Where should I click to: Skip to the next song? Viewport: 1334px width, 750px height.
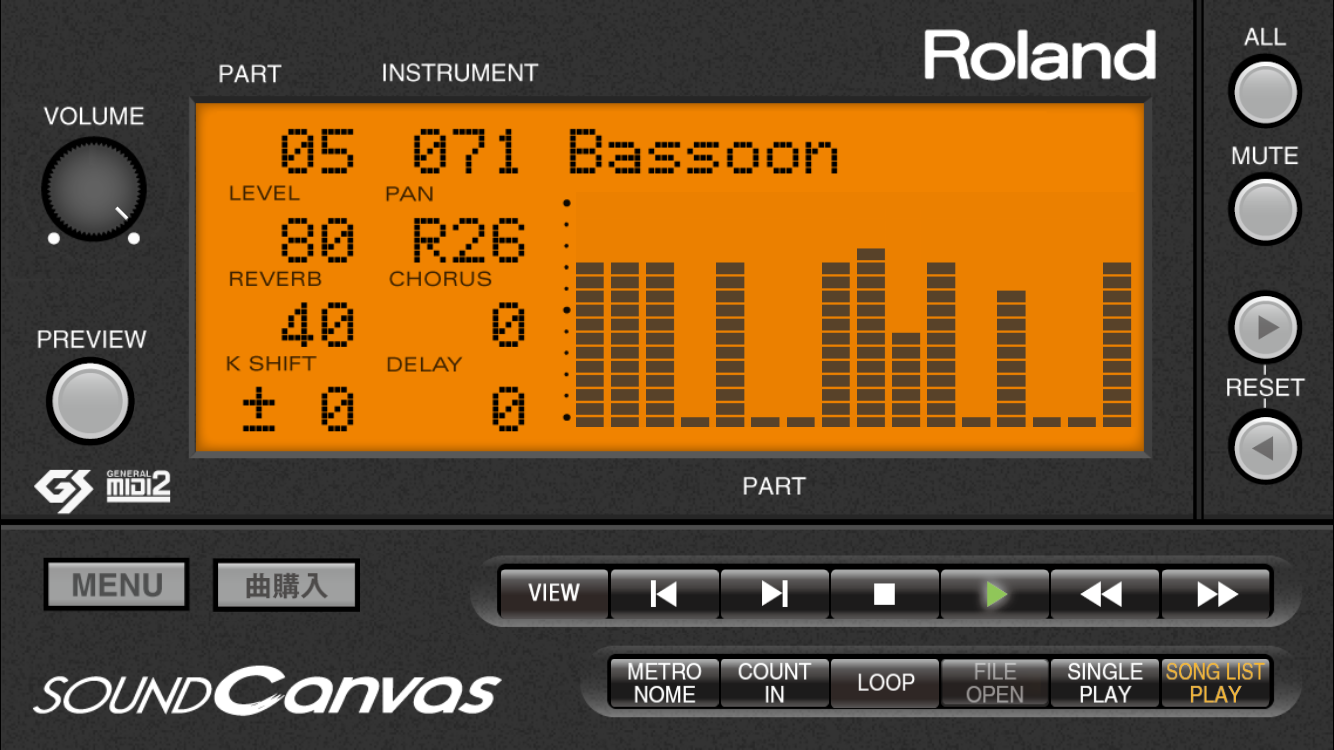(775, 594)
